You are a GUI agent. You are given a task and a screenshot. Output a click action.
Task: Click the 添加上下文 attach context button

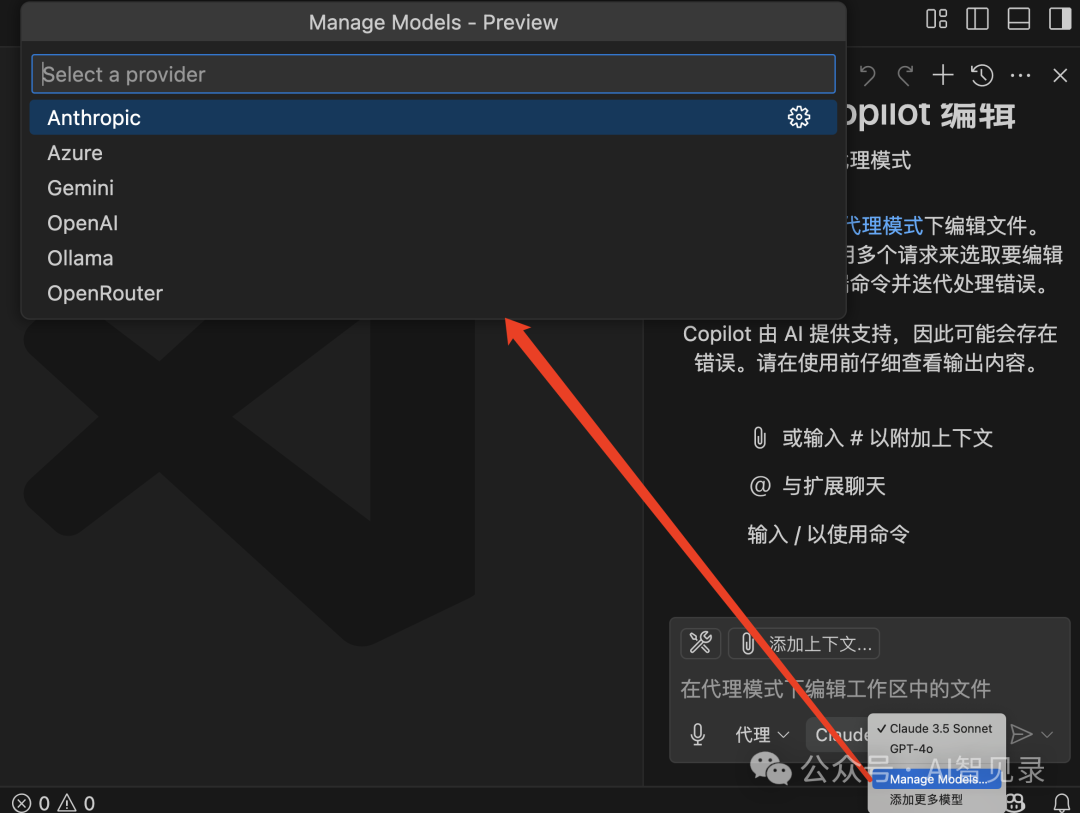(x=804, y=643)
